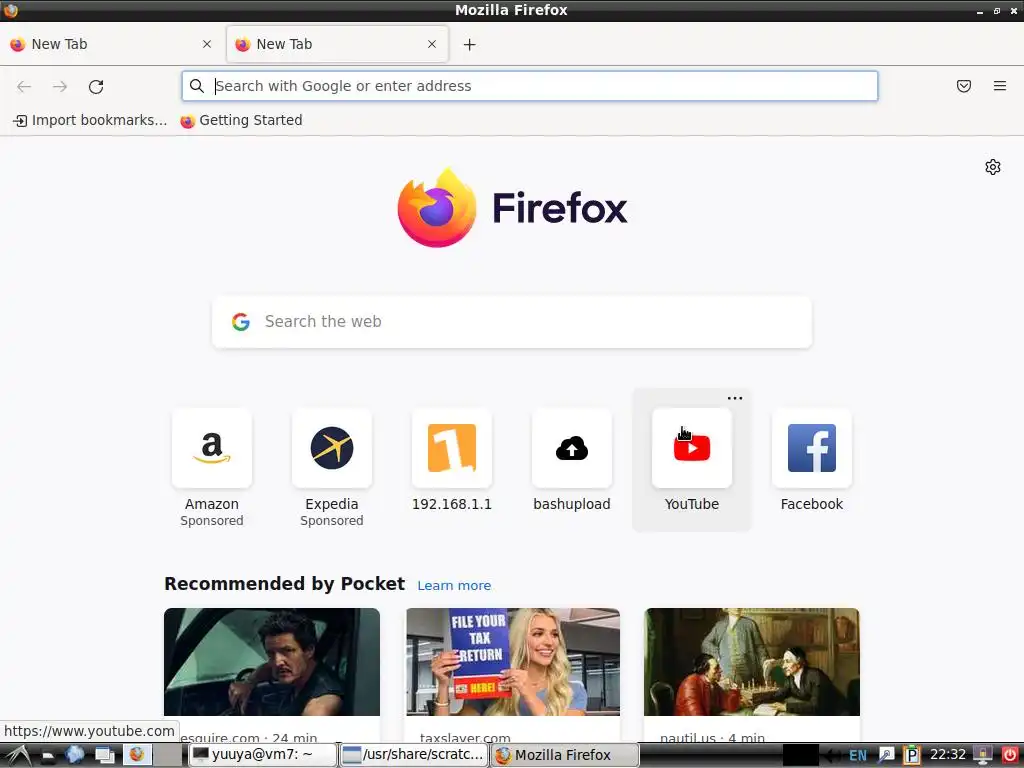The height and width of the screenshot is (768, 1024).
Task: Open the Facebook shortcut tile
Action: [812, 448]
